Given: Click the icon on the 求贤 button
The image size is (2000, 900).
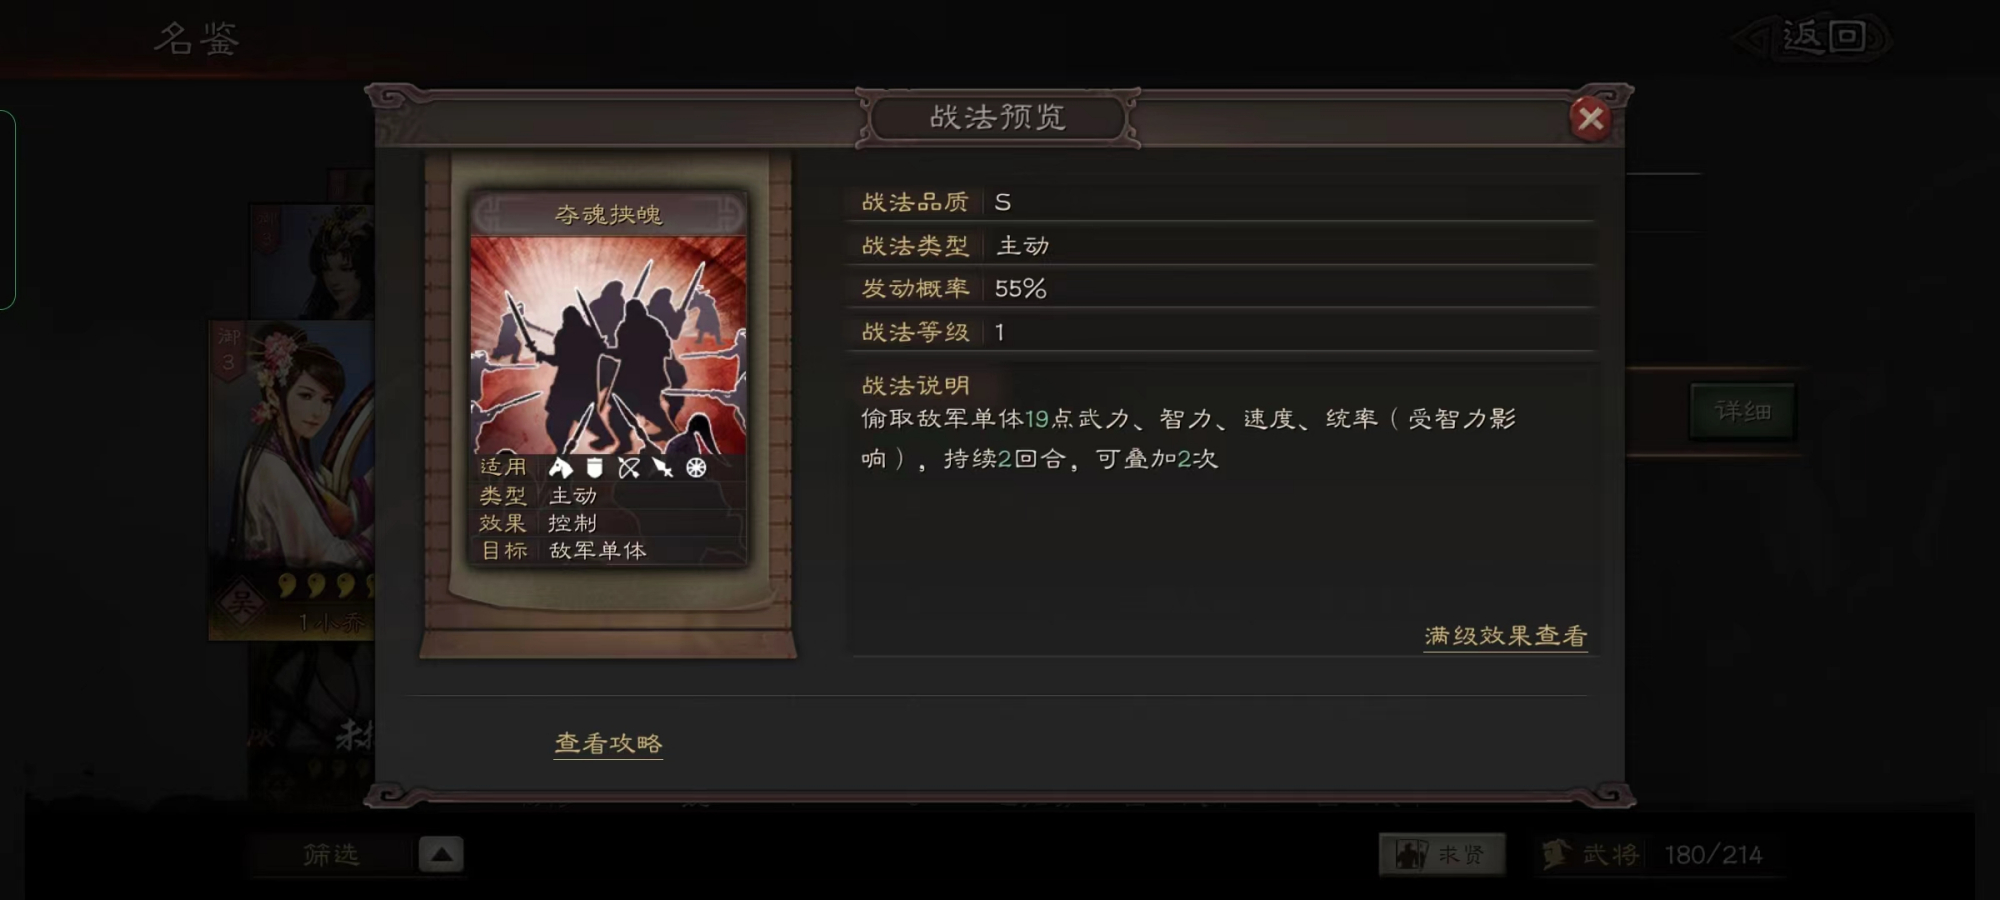Looking at the screenshot, I should pyautogui.click(x=1411, y=854).
